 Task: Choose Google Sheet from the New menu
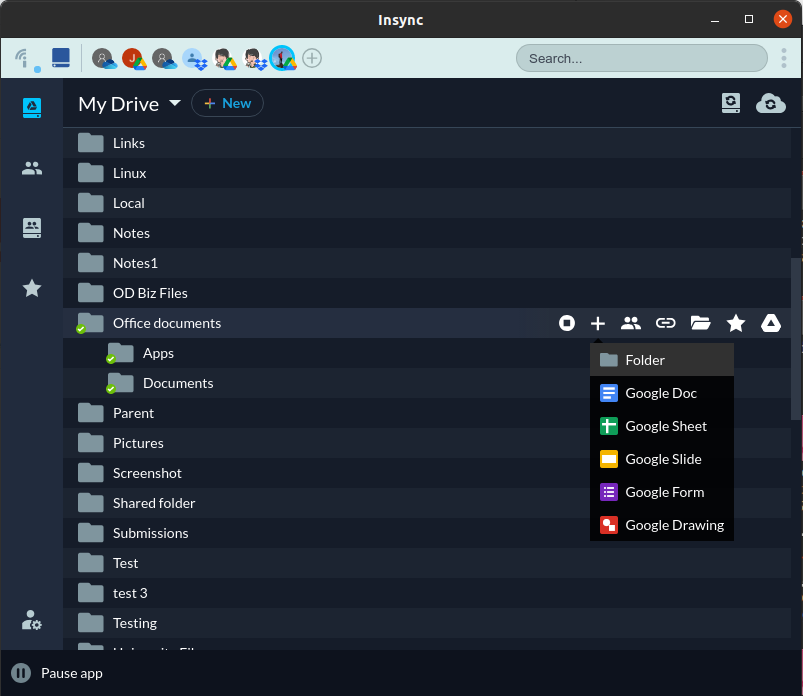(661, 426)
